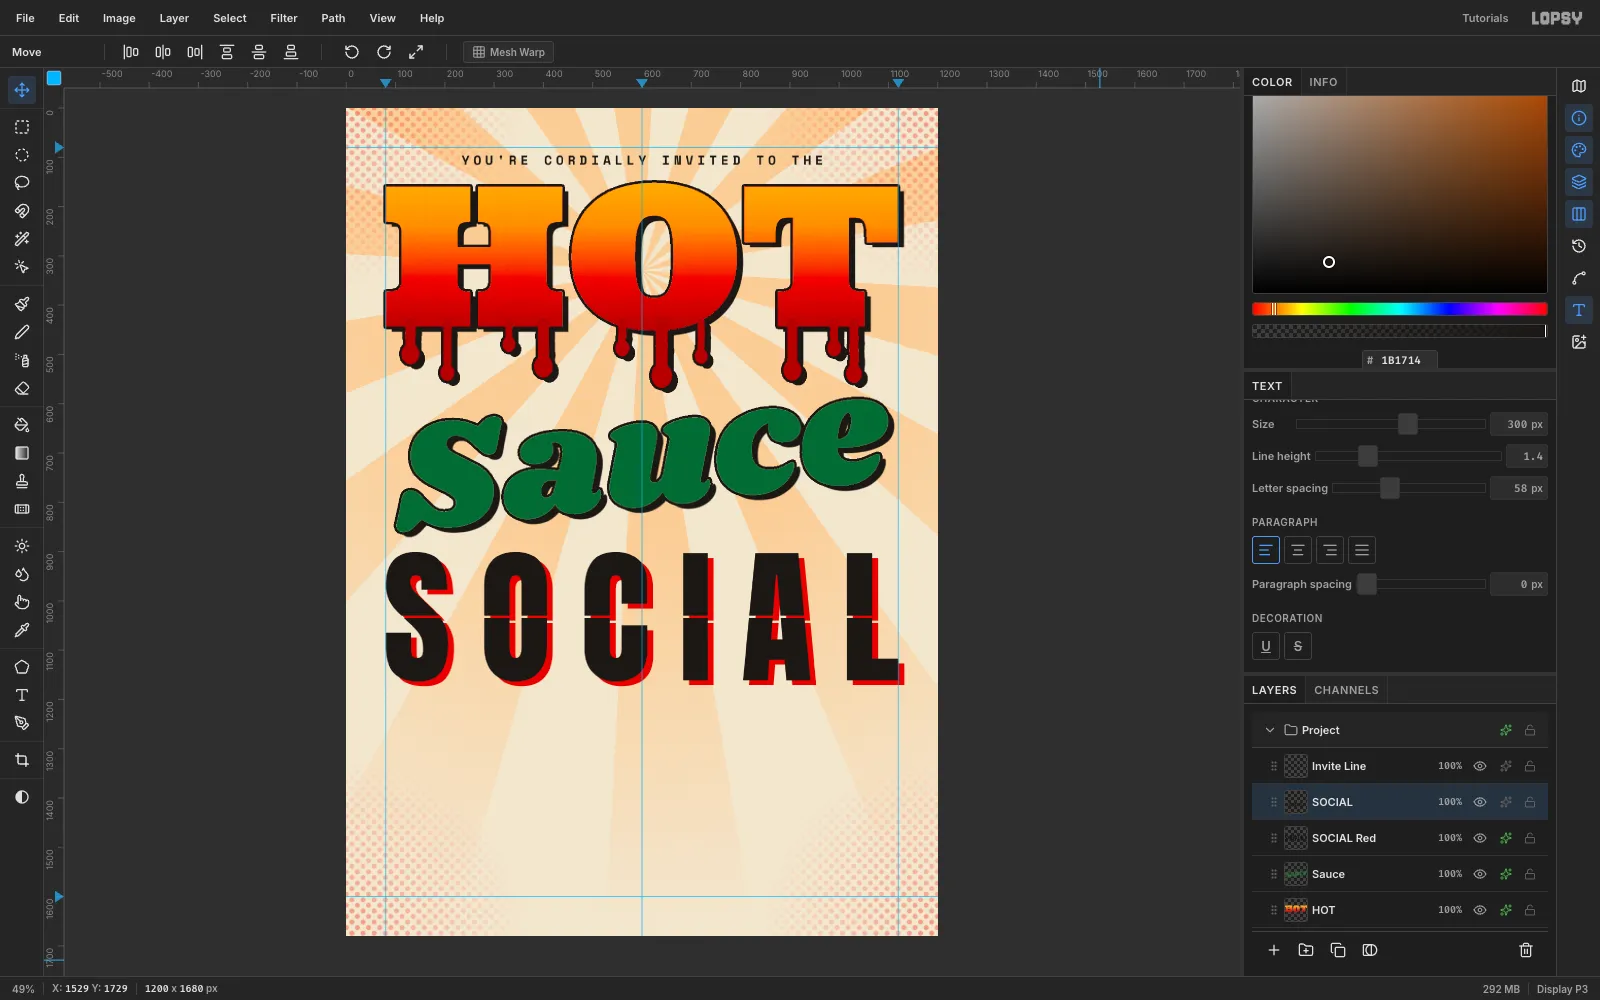Open the Path menu
The height and width of the screenshot is (1000, 1600).
point(333,18)
